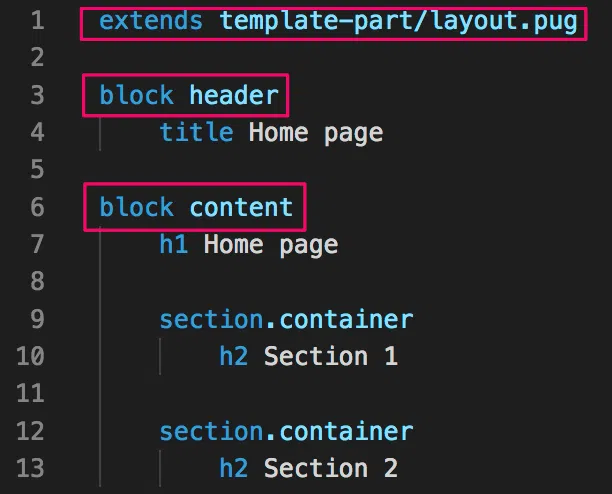This screenshot has width=612, height=494.
Task: Click 'block' keyword before 'content'
Action: coord(137,206)
